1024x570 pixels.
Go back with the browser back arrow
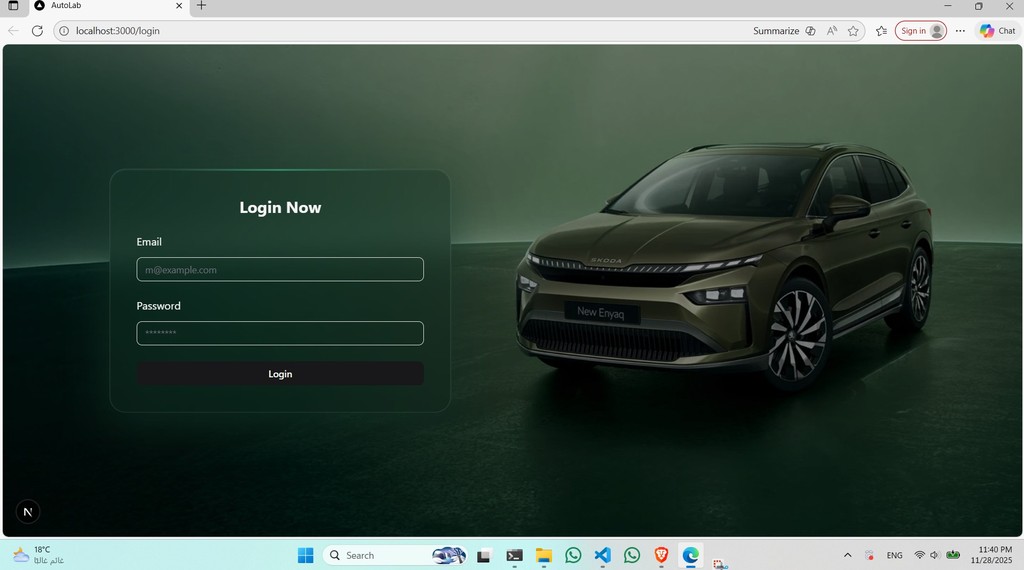pyautogui.click(x=13, y=31)
